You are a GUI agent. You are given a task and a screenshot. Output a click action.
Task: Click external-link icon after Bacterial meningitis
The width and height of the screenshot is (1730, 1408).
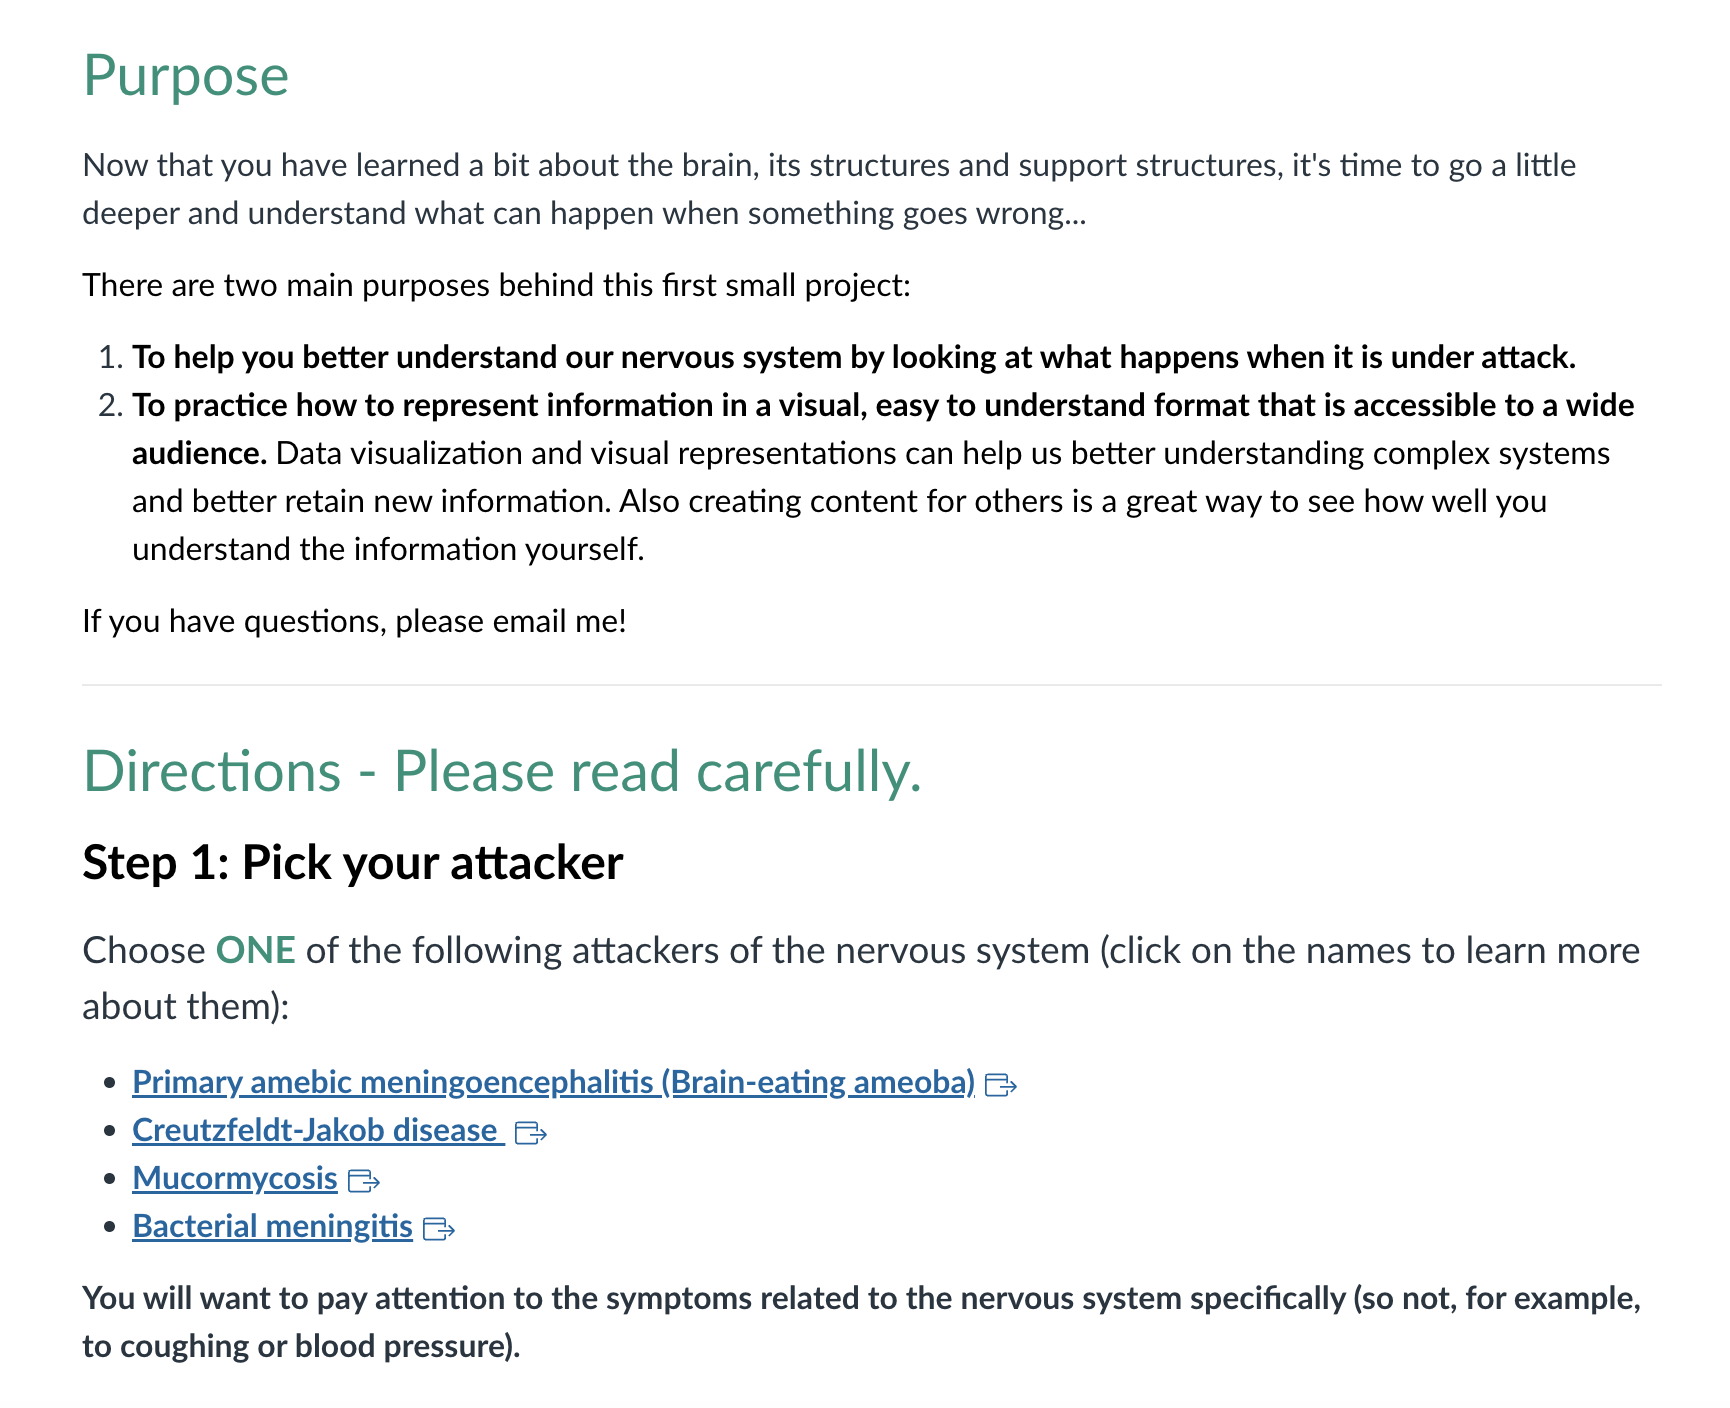439,1228
